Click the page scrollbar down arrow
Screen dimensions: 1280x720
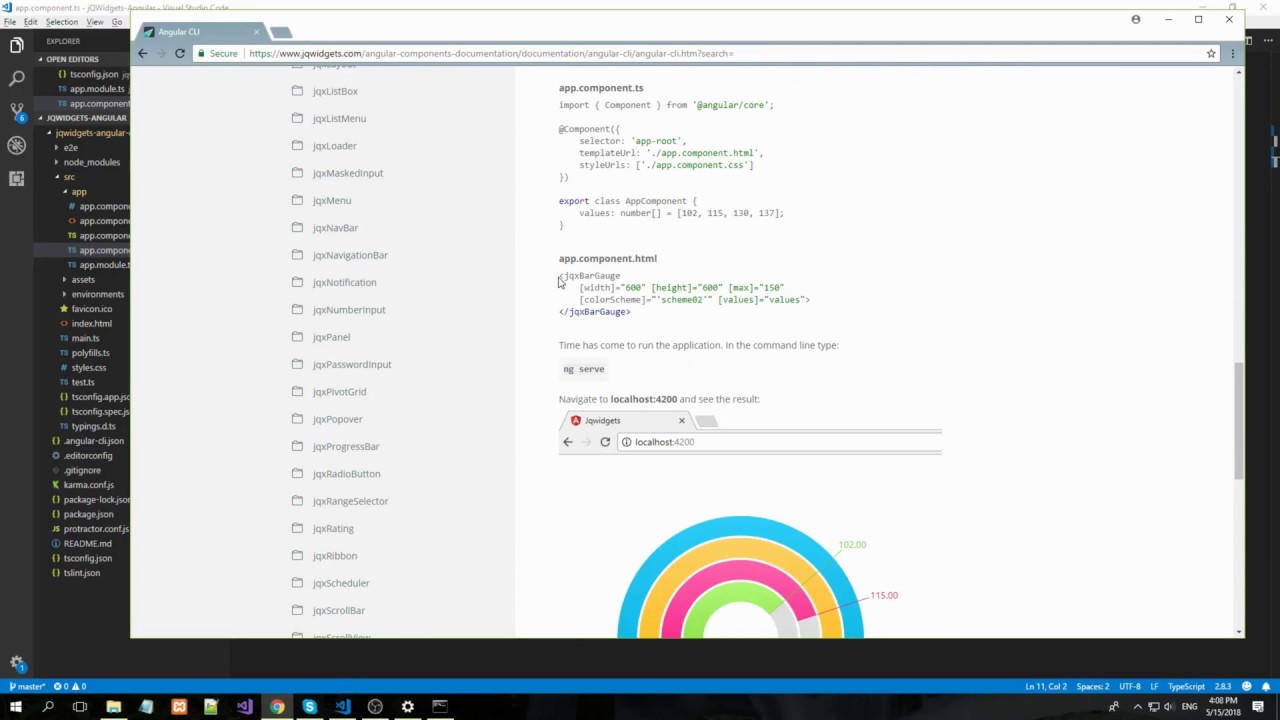(x=1239, y=631)
